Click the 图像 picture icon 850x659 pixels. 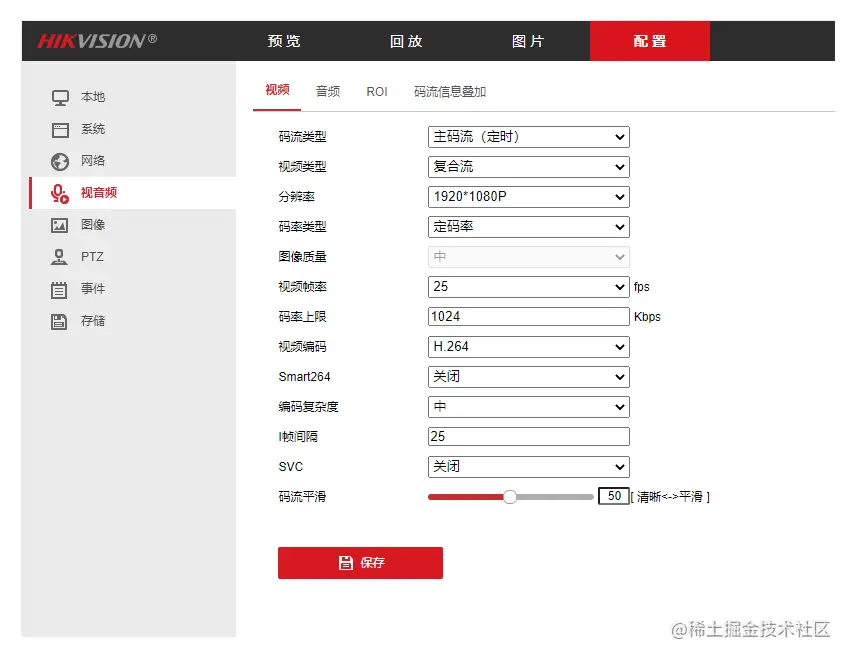click(60, 225)
